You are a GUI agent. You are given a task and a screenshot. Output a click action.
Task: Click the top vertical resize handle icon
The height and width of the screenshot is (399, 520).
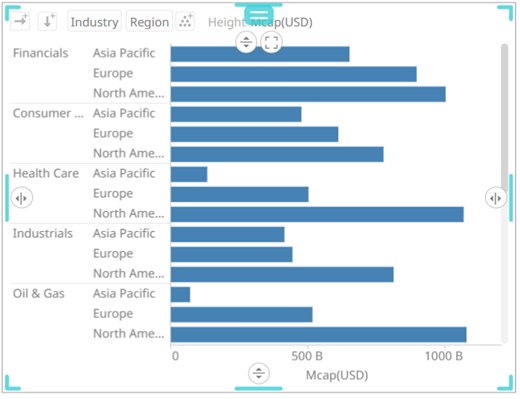[246, 42]
